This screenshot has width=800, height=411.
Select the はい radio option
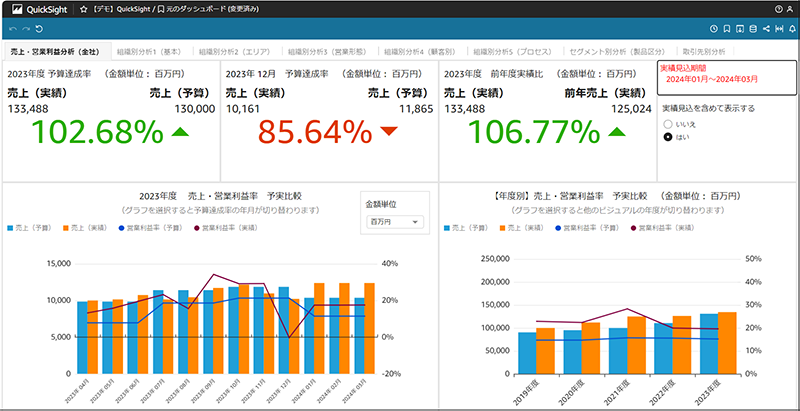(668, 136)
